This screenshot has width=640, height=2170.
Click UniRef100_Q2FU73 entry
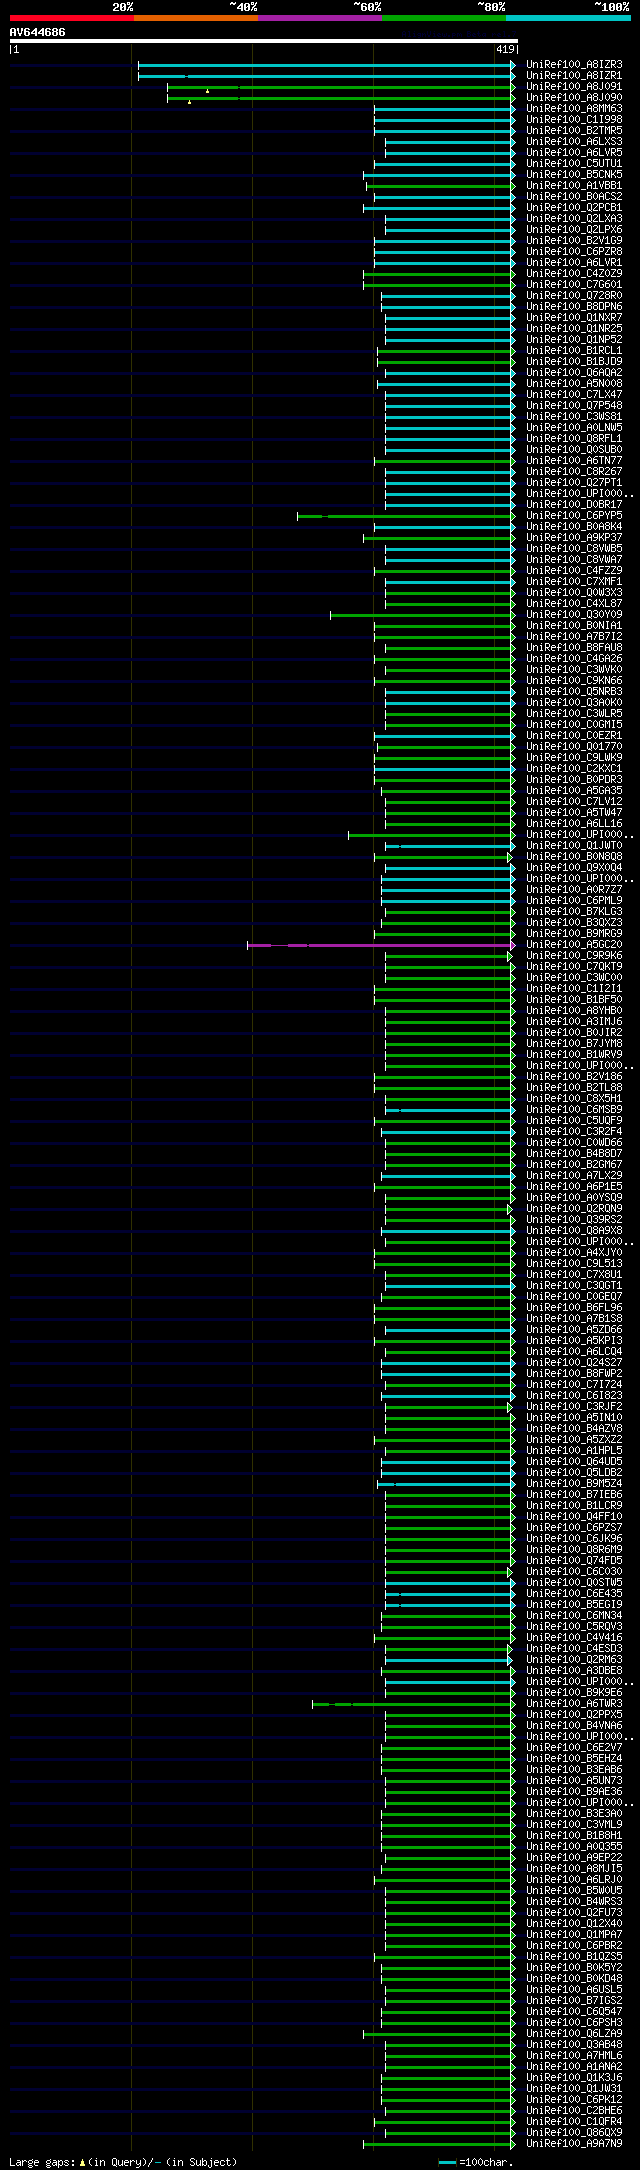(x=574, y=1912)
